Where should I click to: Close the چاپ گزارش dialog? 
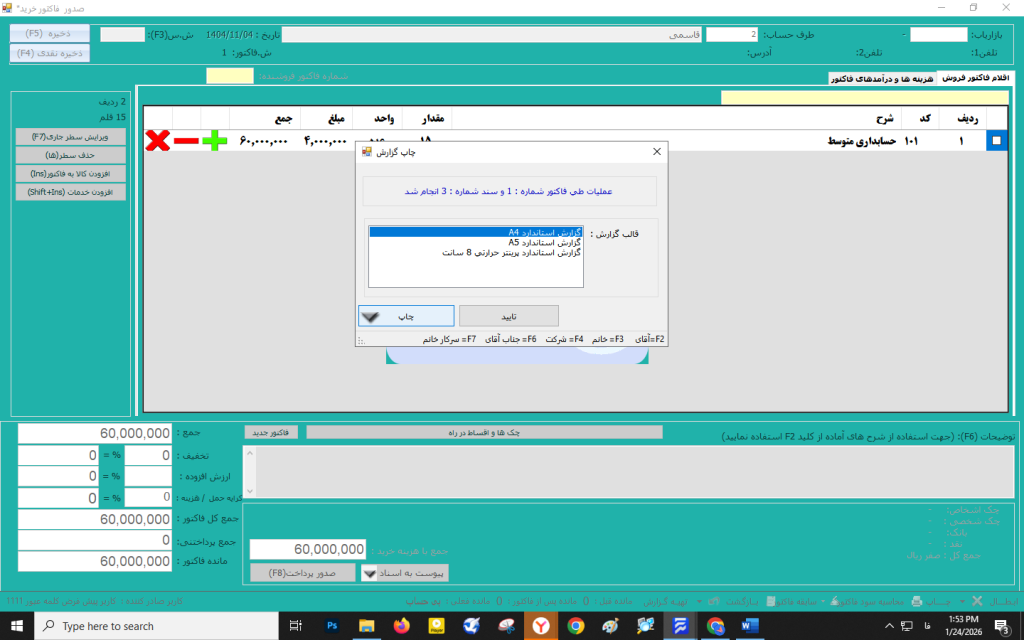coord(657,152)
